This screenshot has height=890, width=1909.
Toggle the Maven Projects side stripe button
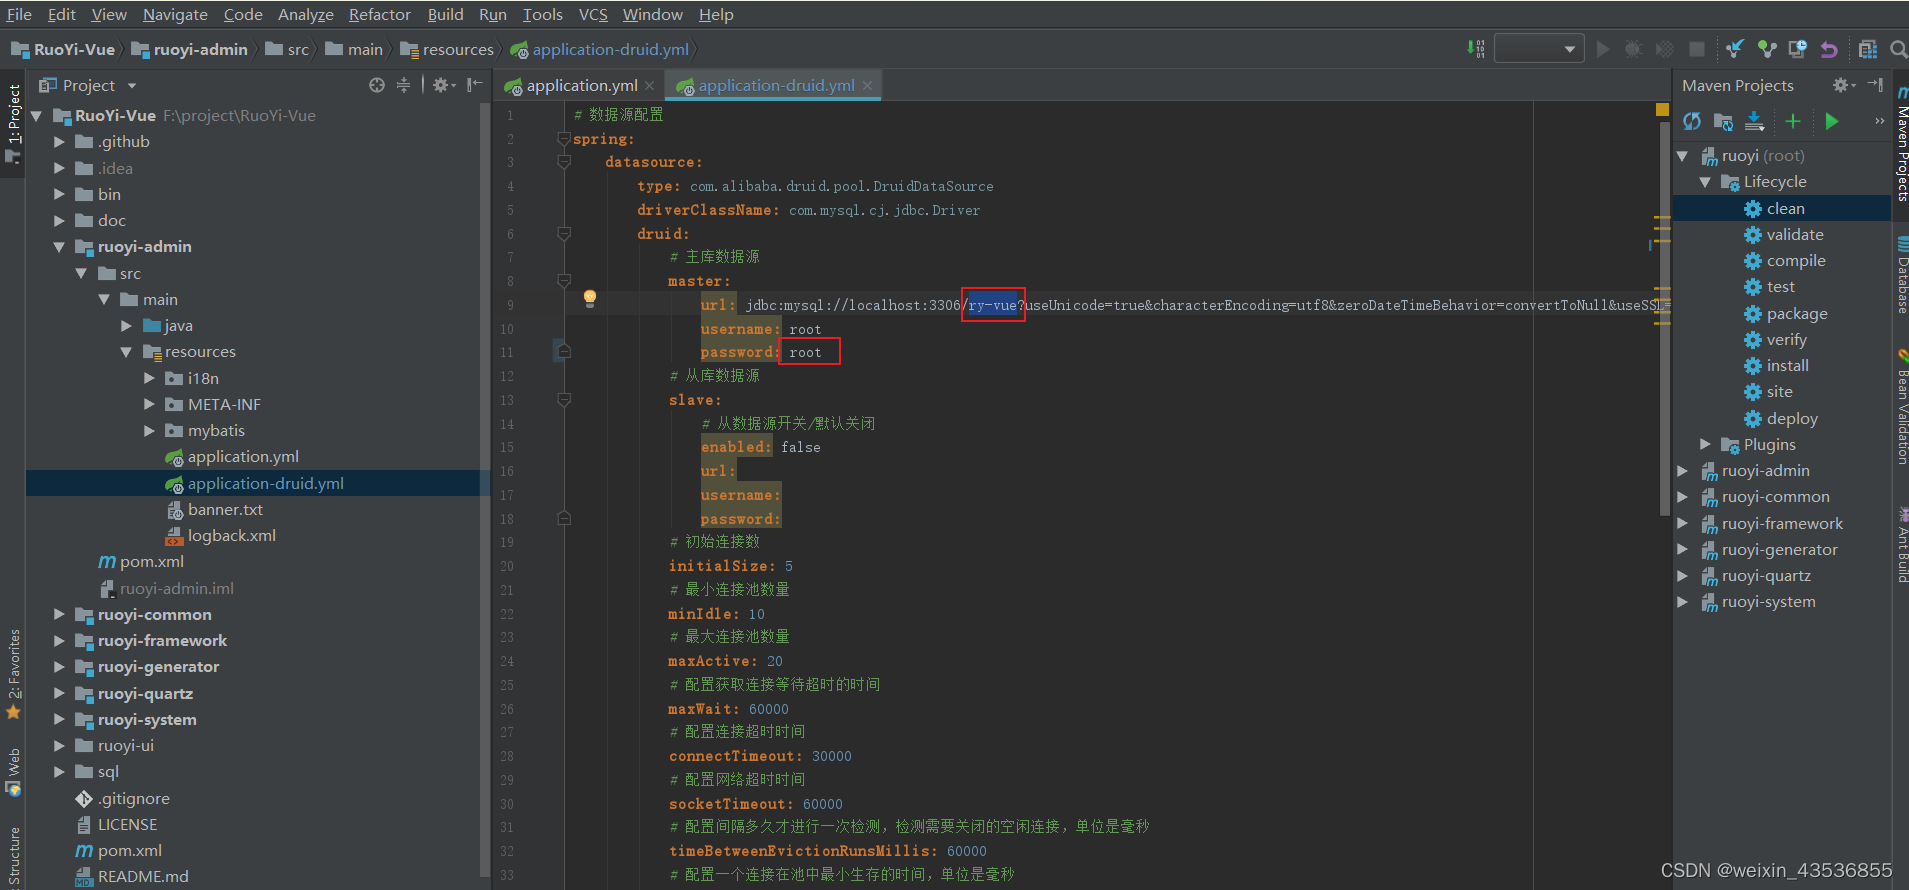click(1901, 143)
